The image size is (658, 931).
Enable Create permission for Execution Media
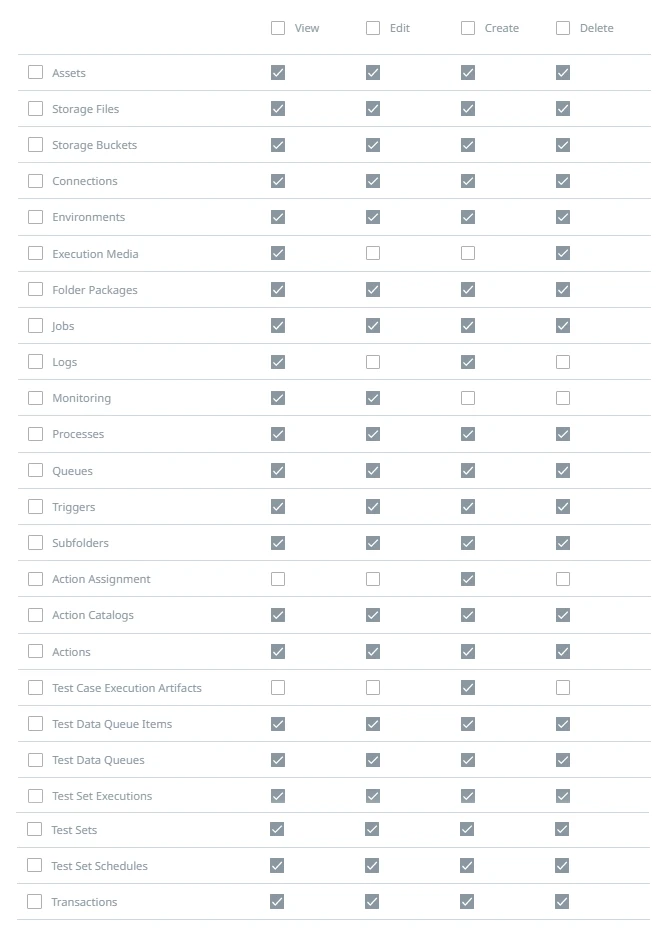[468, 253]
